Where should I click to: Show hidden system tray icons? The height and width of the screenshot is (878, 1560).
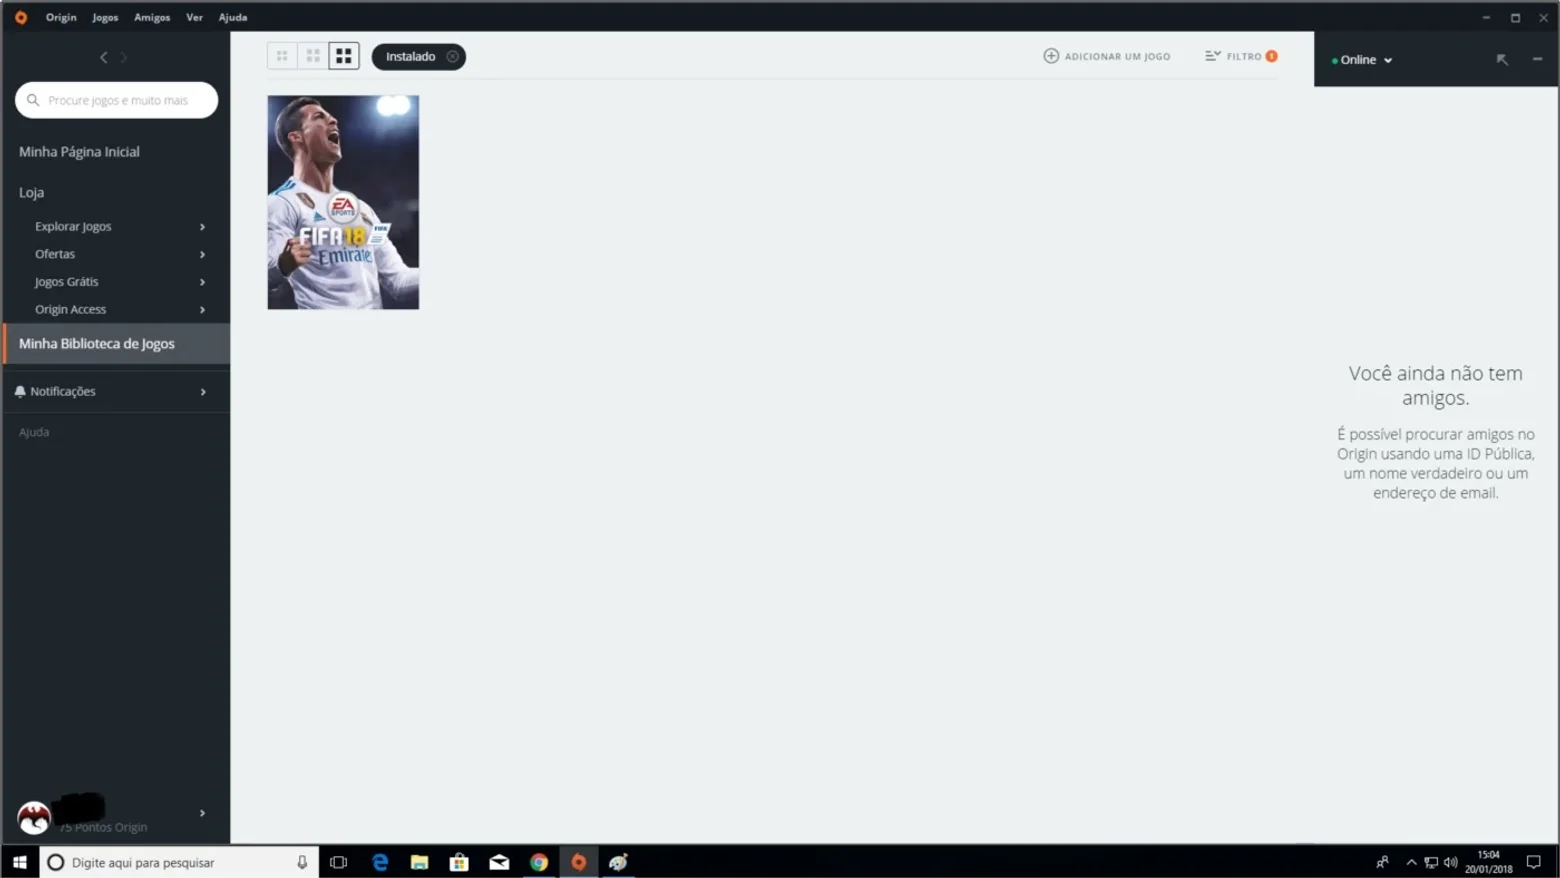[x=1411, y=862]
